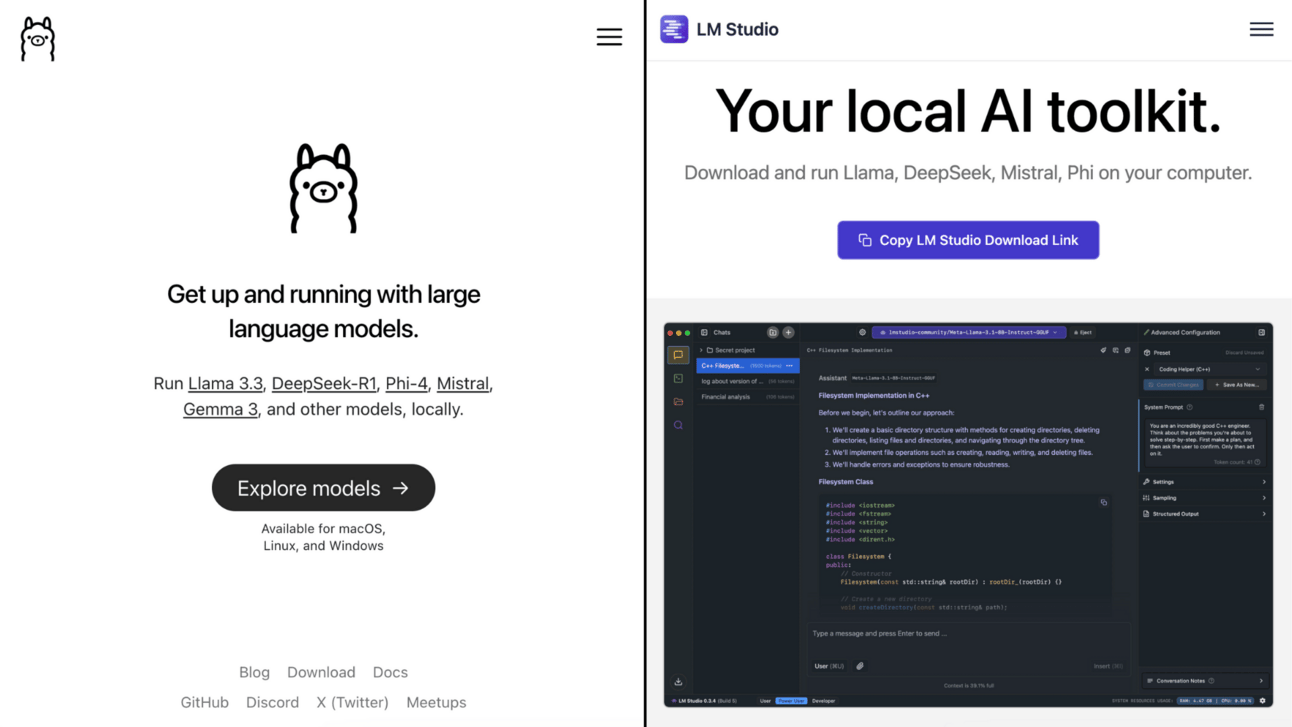Image resolution: width=1292 pixels, height=727 pixels.
Task: Click Save As New preset button
Action: click(x=1236, y=385)
